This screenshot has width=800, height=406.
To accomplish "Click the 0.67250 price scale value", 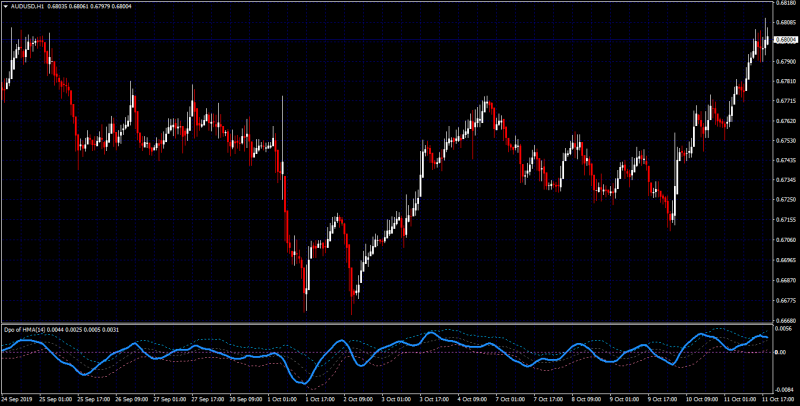I will (786, 200).
